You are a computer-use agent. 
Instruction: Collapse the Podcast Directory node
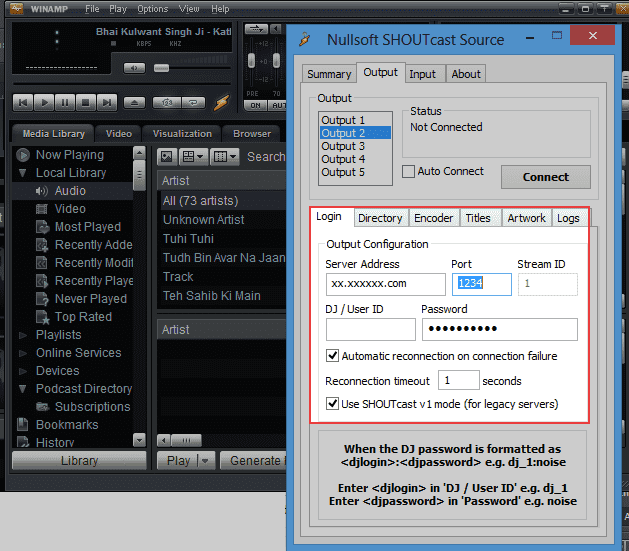[23, 389]
